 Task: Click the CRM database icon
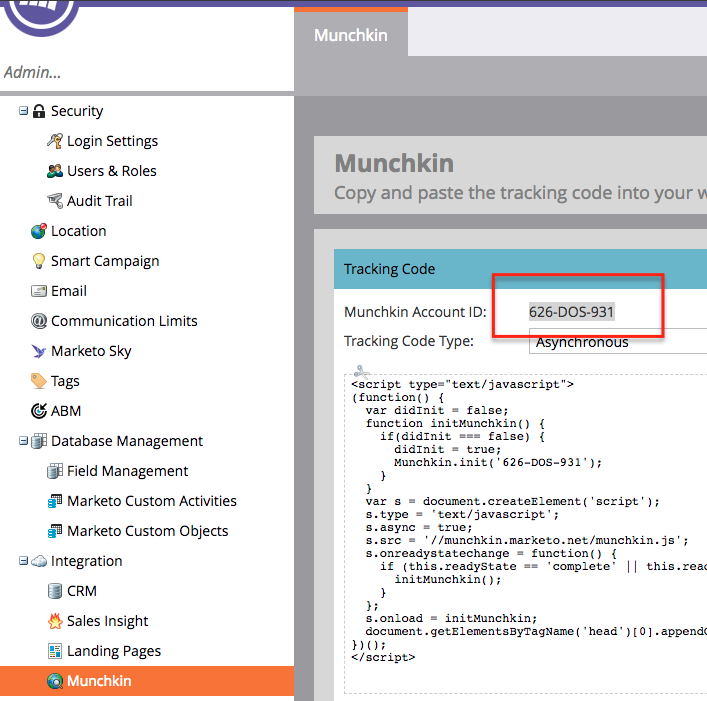pyautogui.click(x=55, y=591)
